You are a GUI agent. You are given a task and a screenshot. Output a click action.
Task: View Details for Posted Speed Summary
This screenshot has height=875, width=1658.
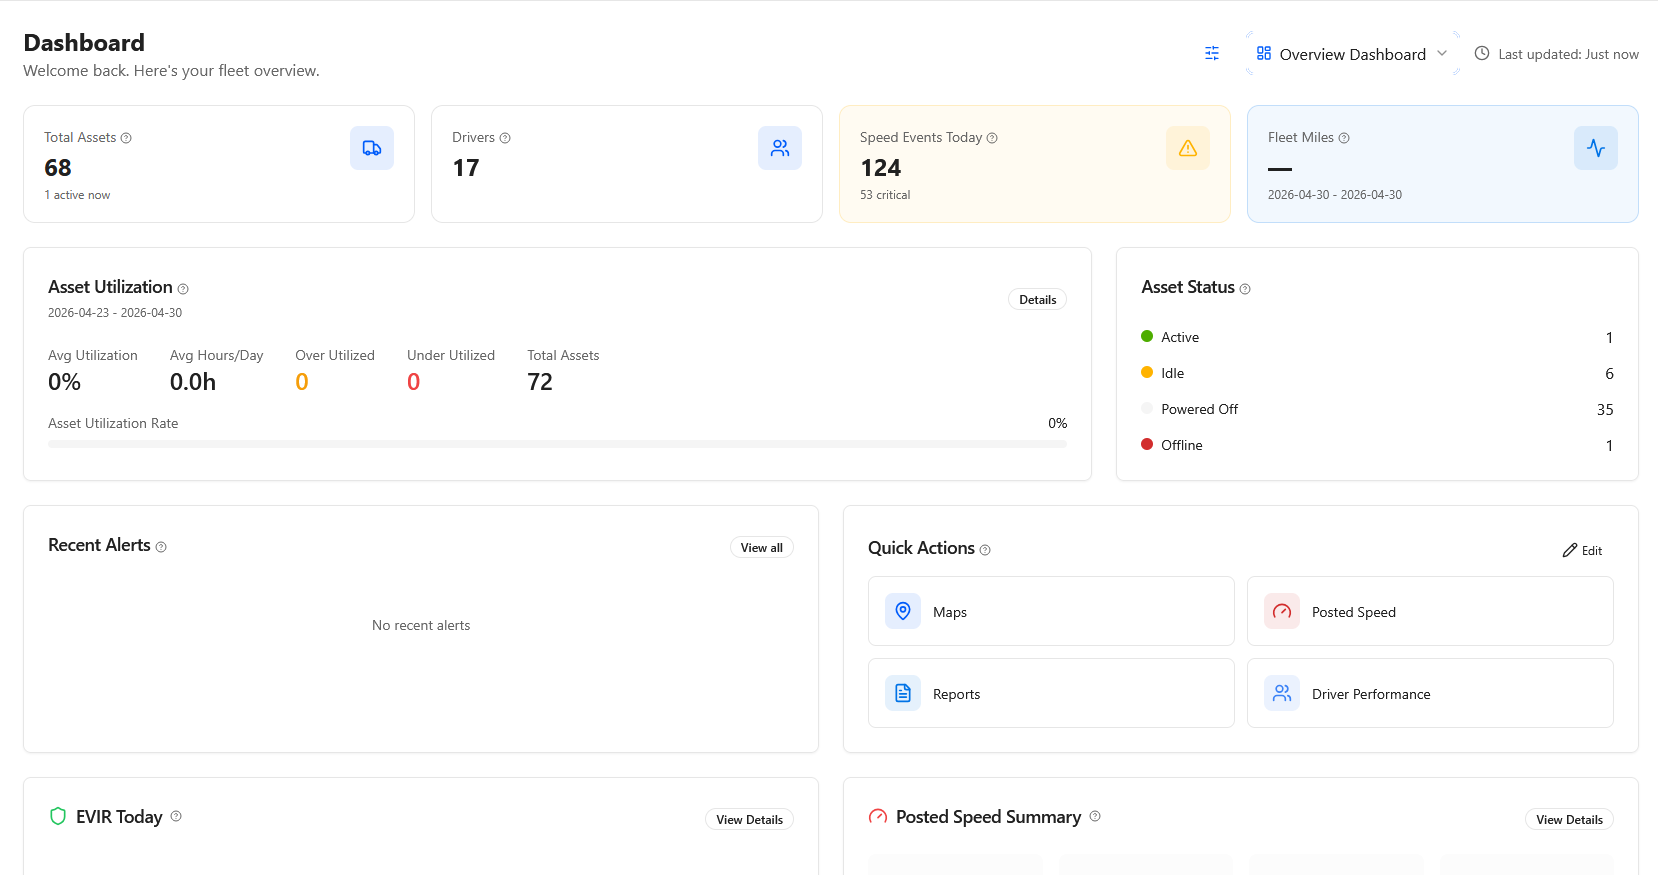[1569, 820]
